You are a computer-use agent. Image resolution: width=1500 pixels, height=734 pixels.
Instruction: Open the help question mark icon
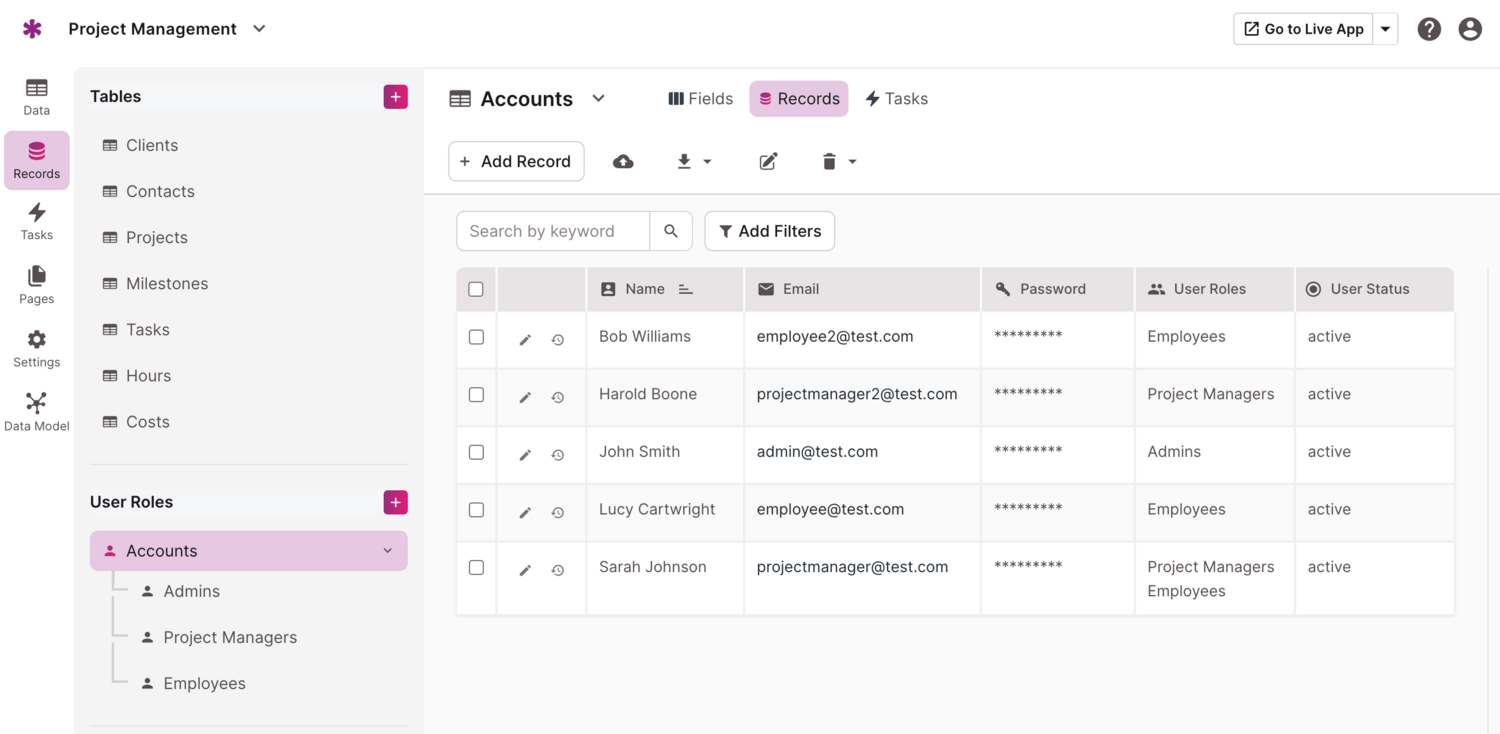[x=1429, y=29]
